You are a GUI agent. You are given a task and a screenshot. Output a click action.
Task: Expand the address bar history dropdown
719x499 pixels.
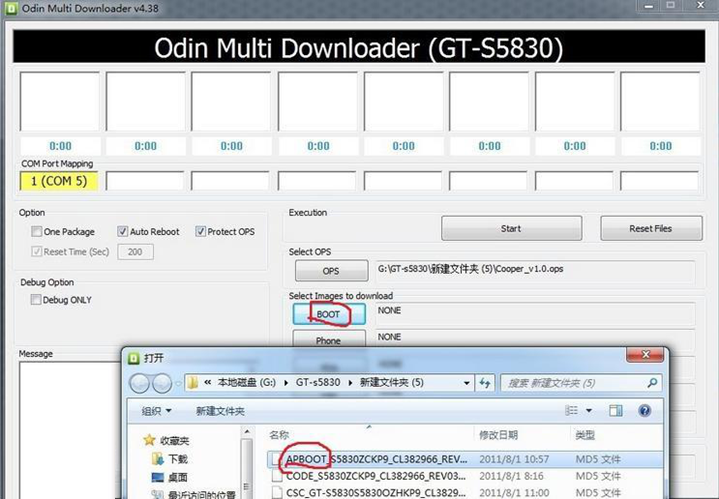(466, 383)
